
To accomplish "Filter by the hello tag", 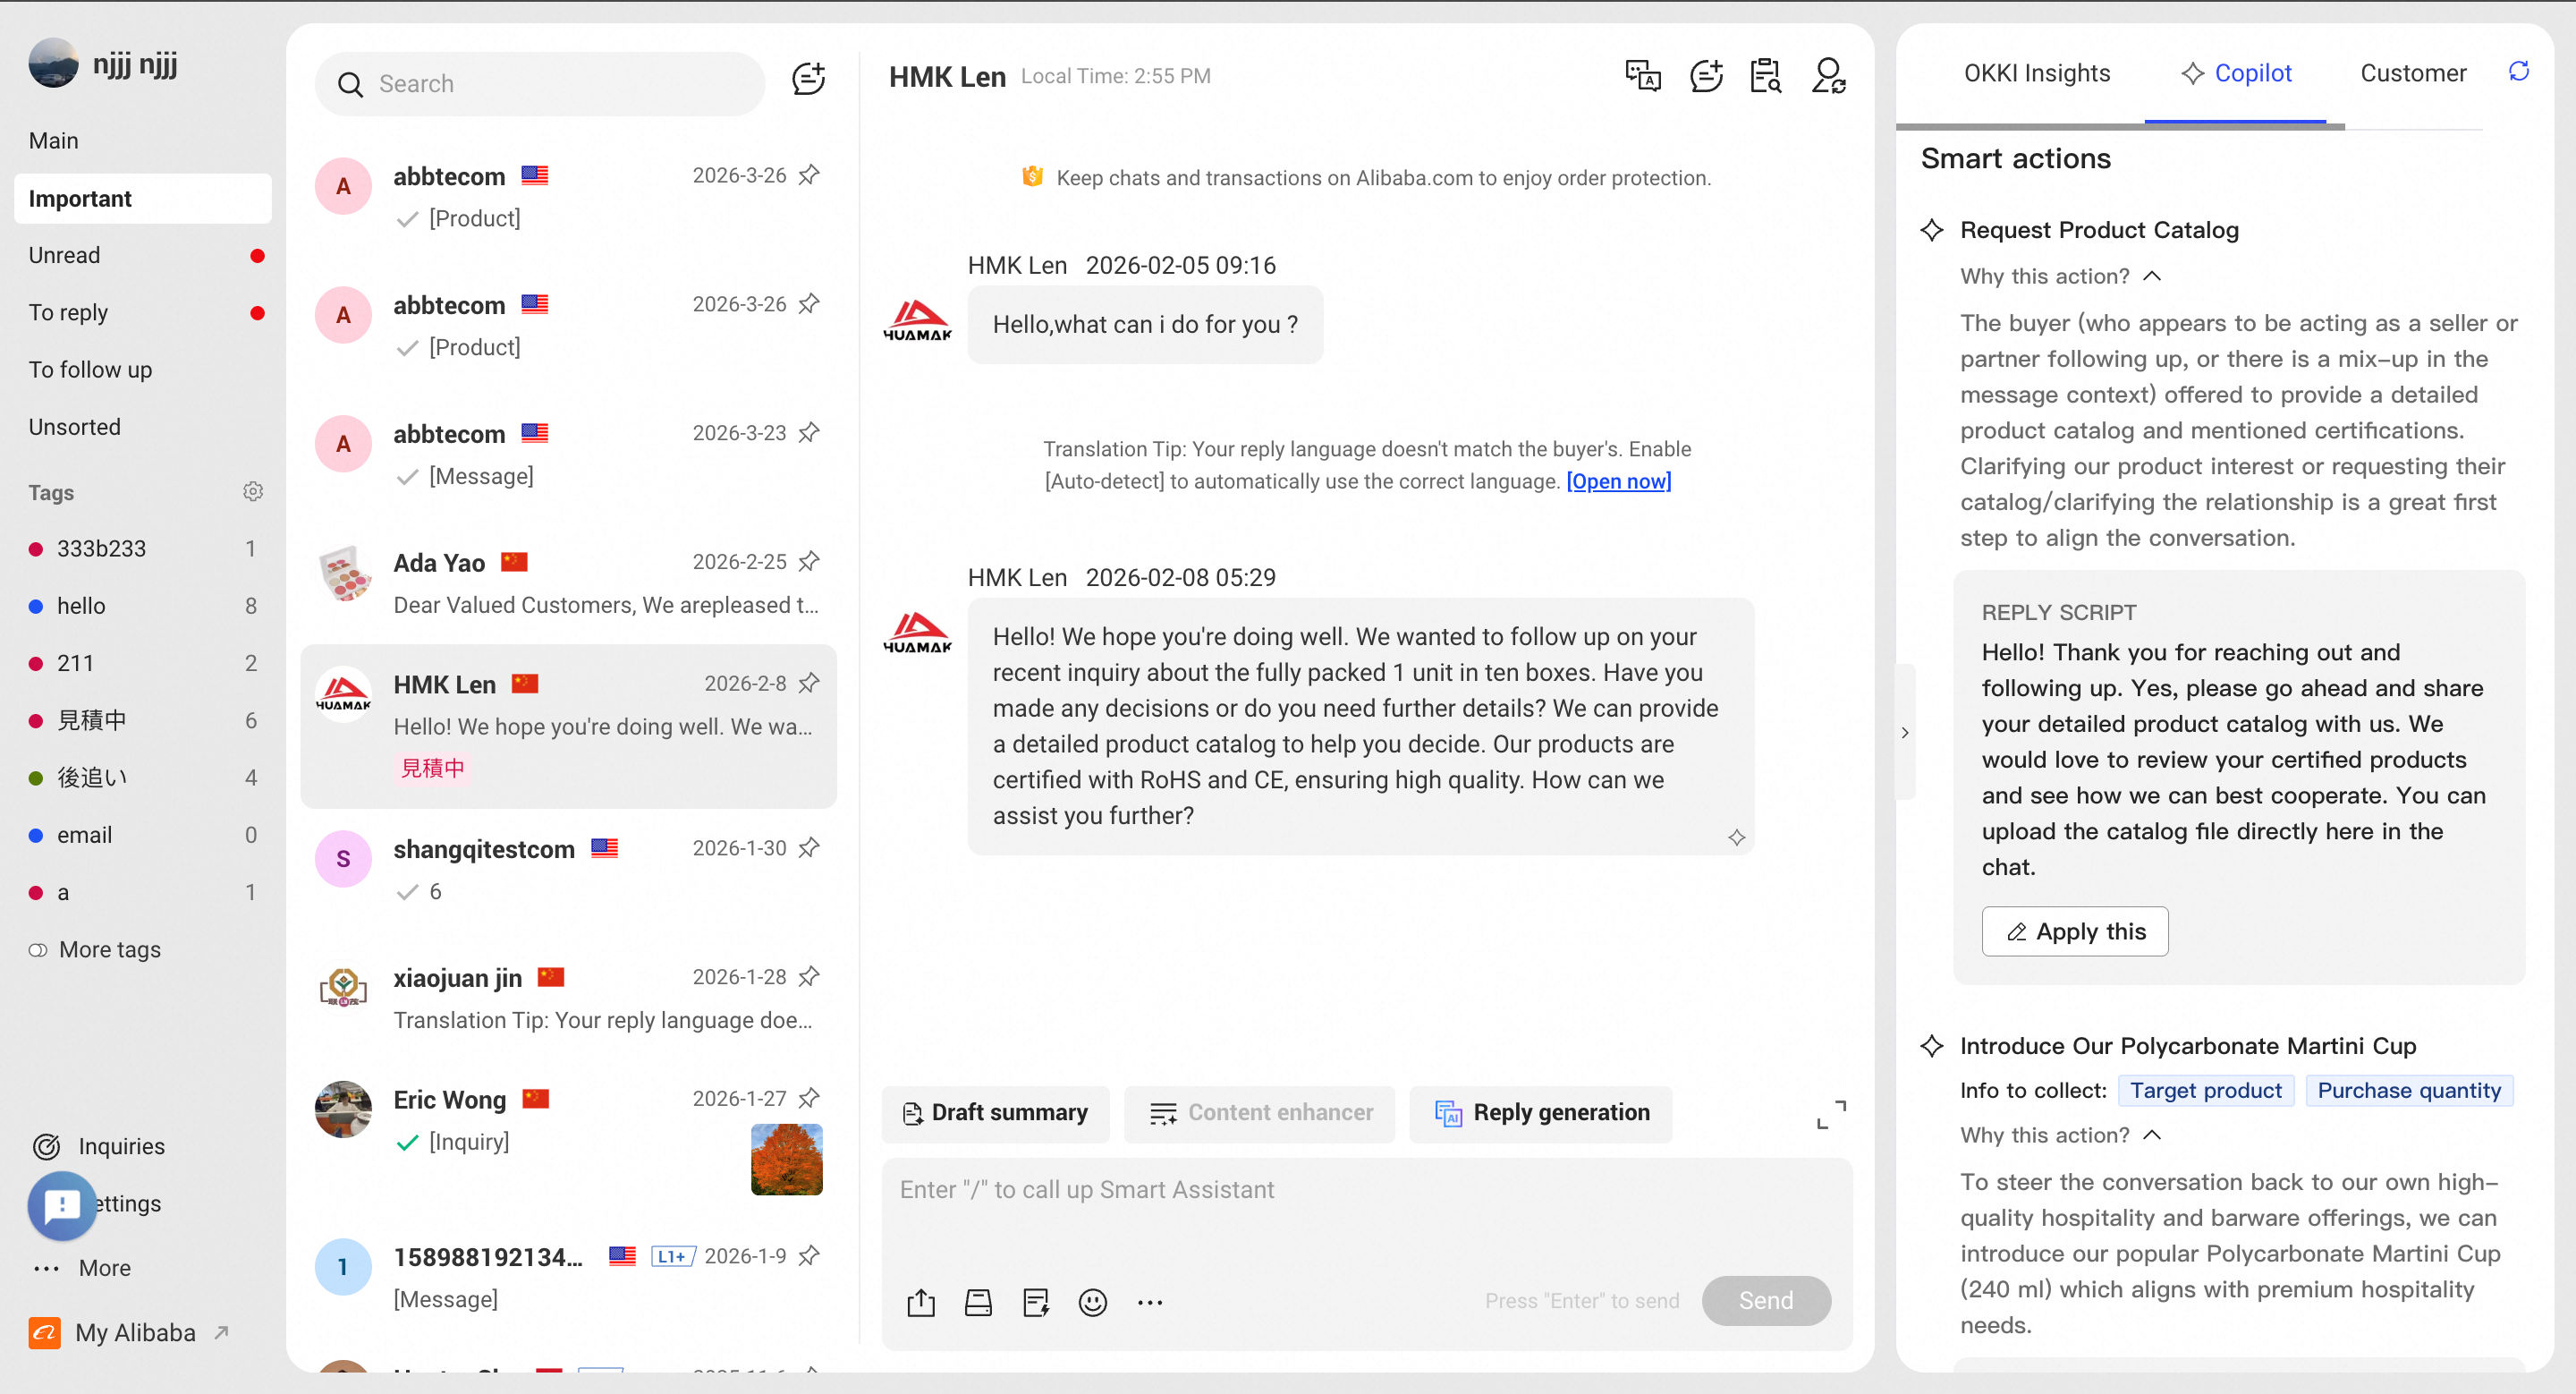I will [x=143, y=606].
